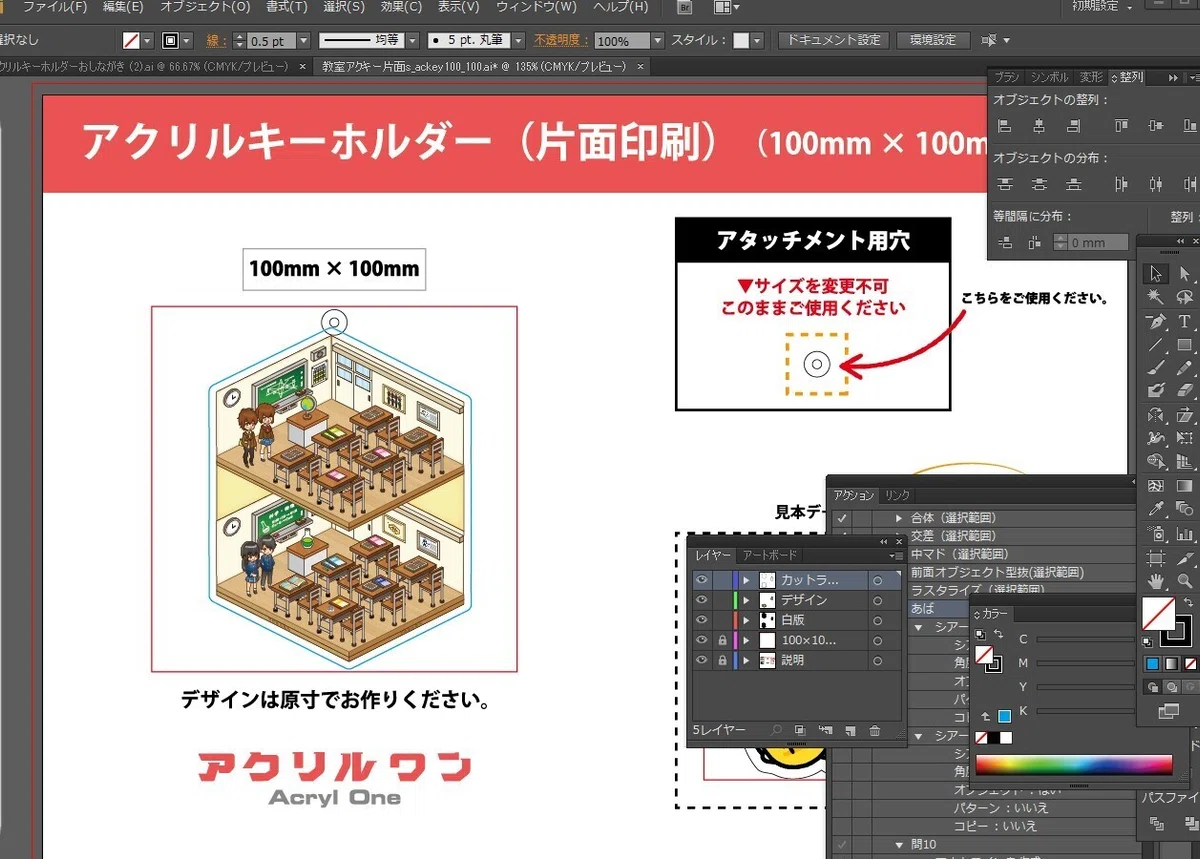Select the Artboard tool
This screenshot has width=1200, height=859.
pyautogui.click(x=1156, y=557)
